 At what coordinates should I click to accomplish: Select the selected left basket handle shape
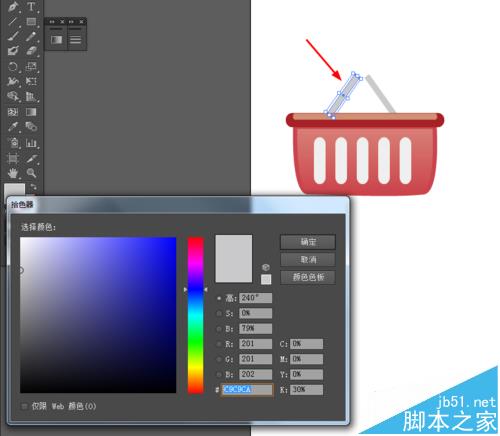click(343, 95)
